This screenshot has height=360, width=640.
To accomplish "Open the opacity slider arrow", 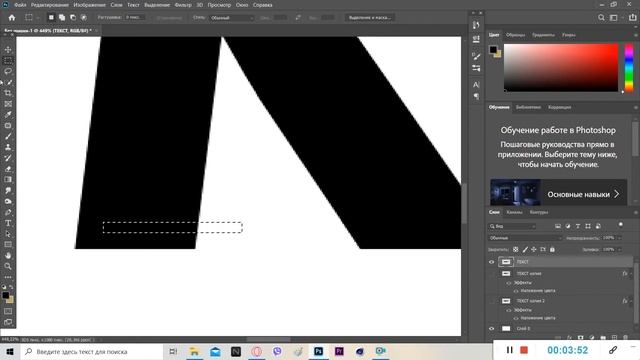I will click(620, 238).
